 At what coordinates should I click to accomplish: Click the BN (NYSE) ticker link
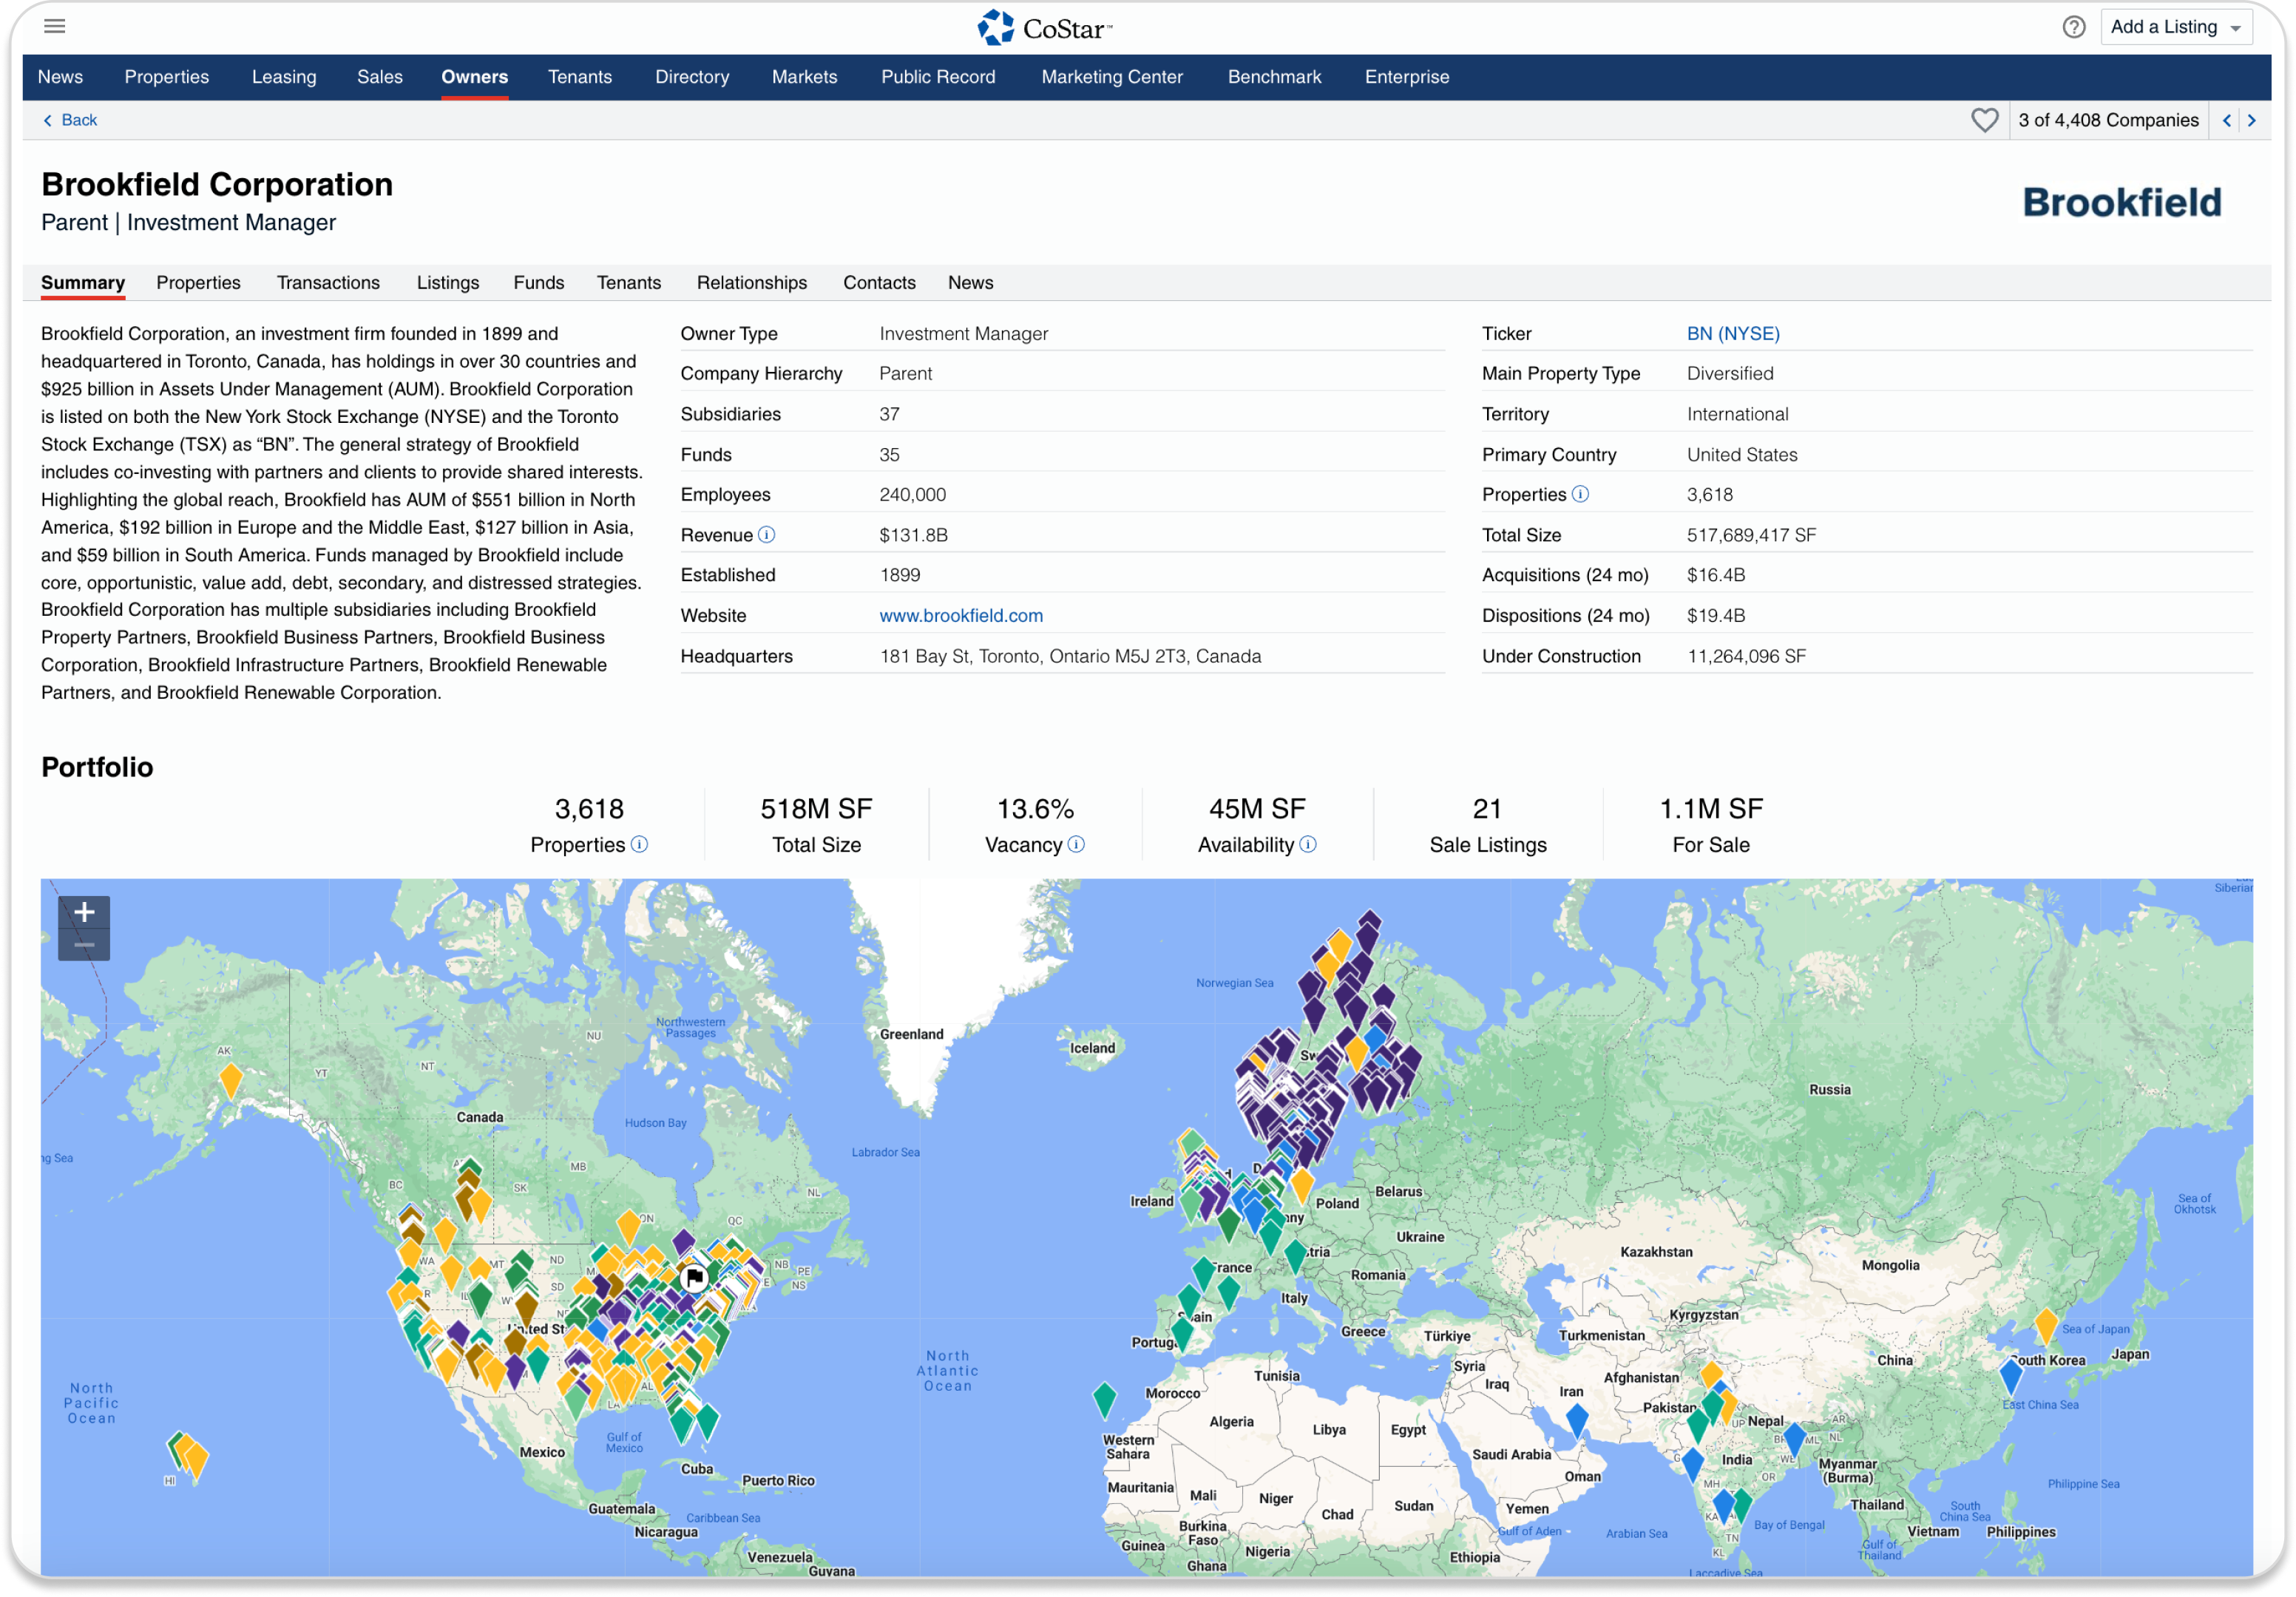point(1732,333)
